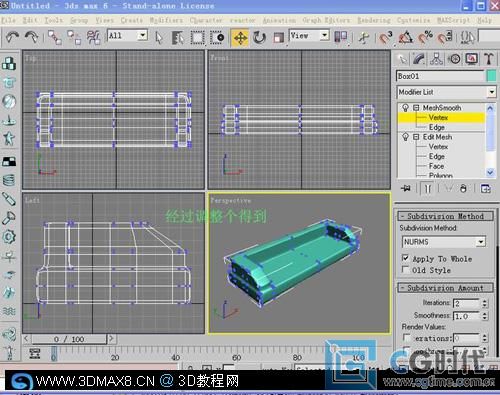Open the NURMS subdivision method dropdown
Image resolution: width=500 pixels, height=395 pixels.
pos(444,242)
